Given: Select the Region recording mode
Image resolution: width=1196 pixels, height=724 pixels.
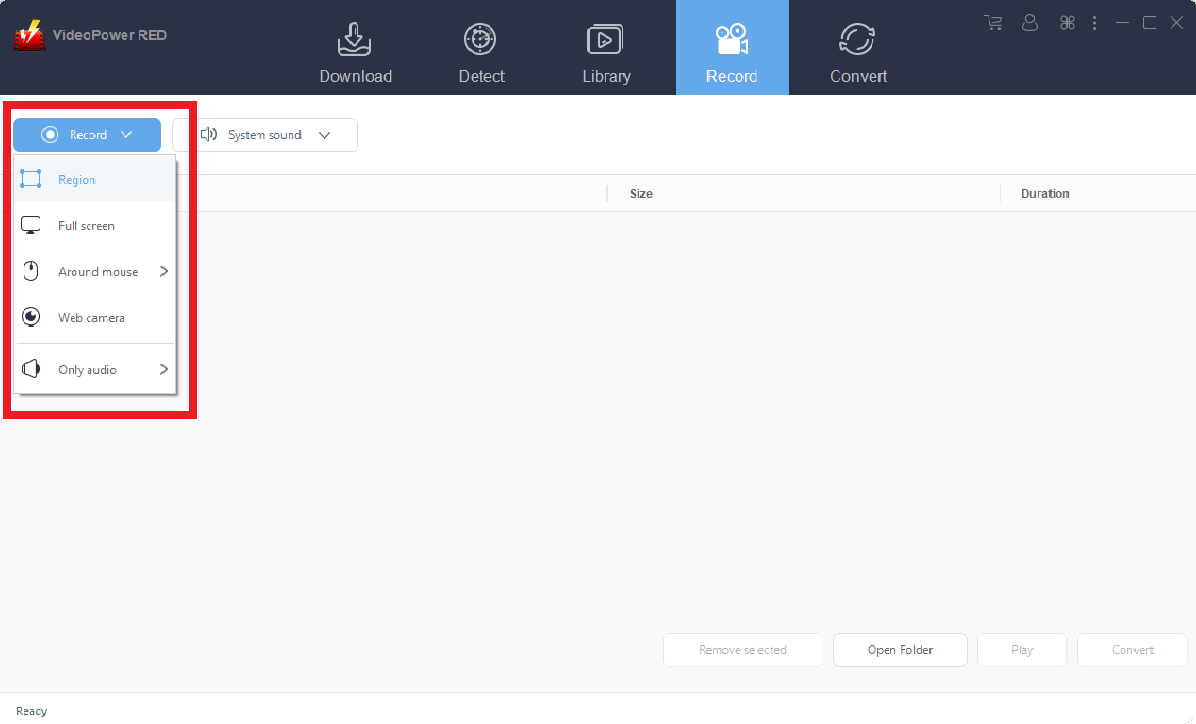Looking at the screenshot, I should (x=75, y=179).
